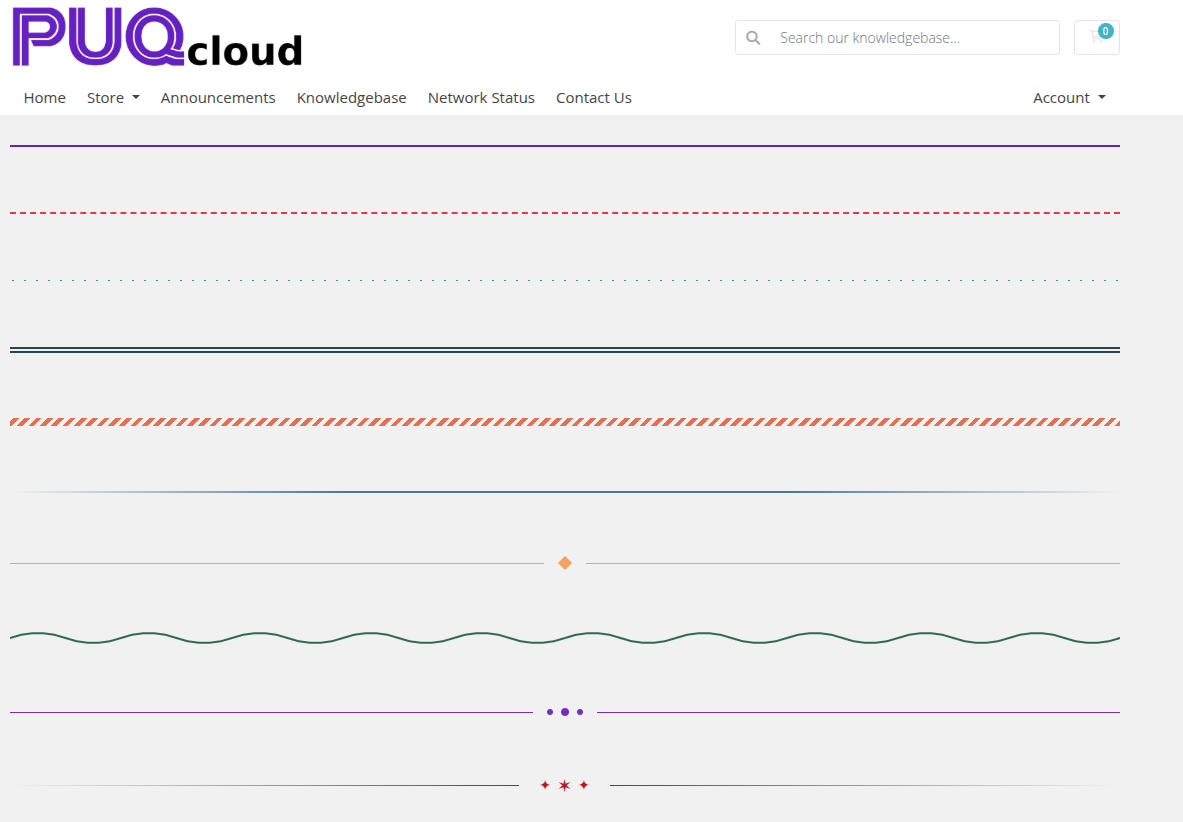This screenshot has height=822, width=1183.
Task: Click the red star divider ornament
Action: (x=564, y=785)
